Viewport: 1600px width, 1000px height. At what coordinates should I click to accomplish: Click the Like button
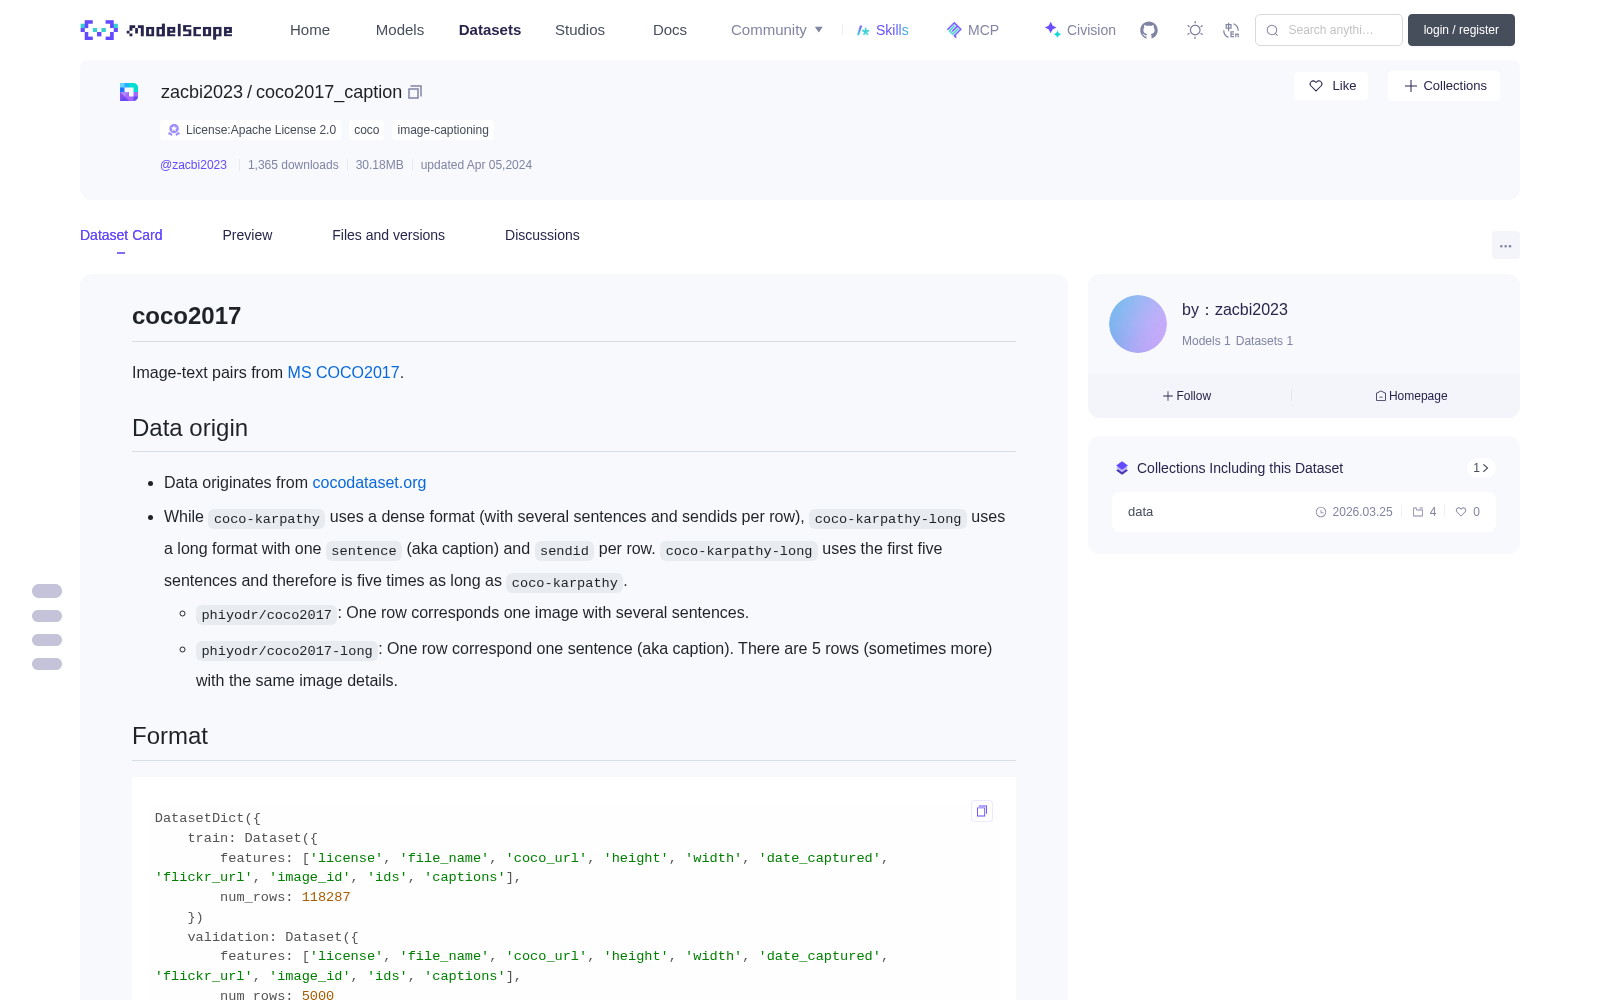coord(1331,86)
